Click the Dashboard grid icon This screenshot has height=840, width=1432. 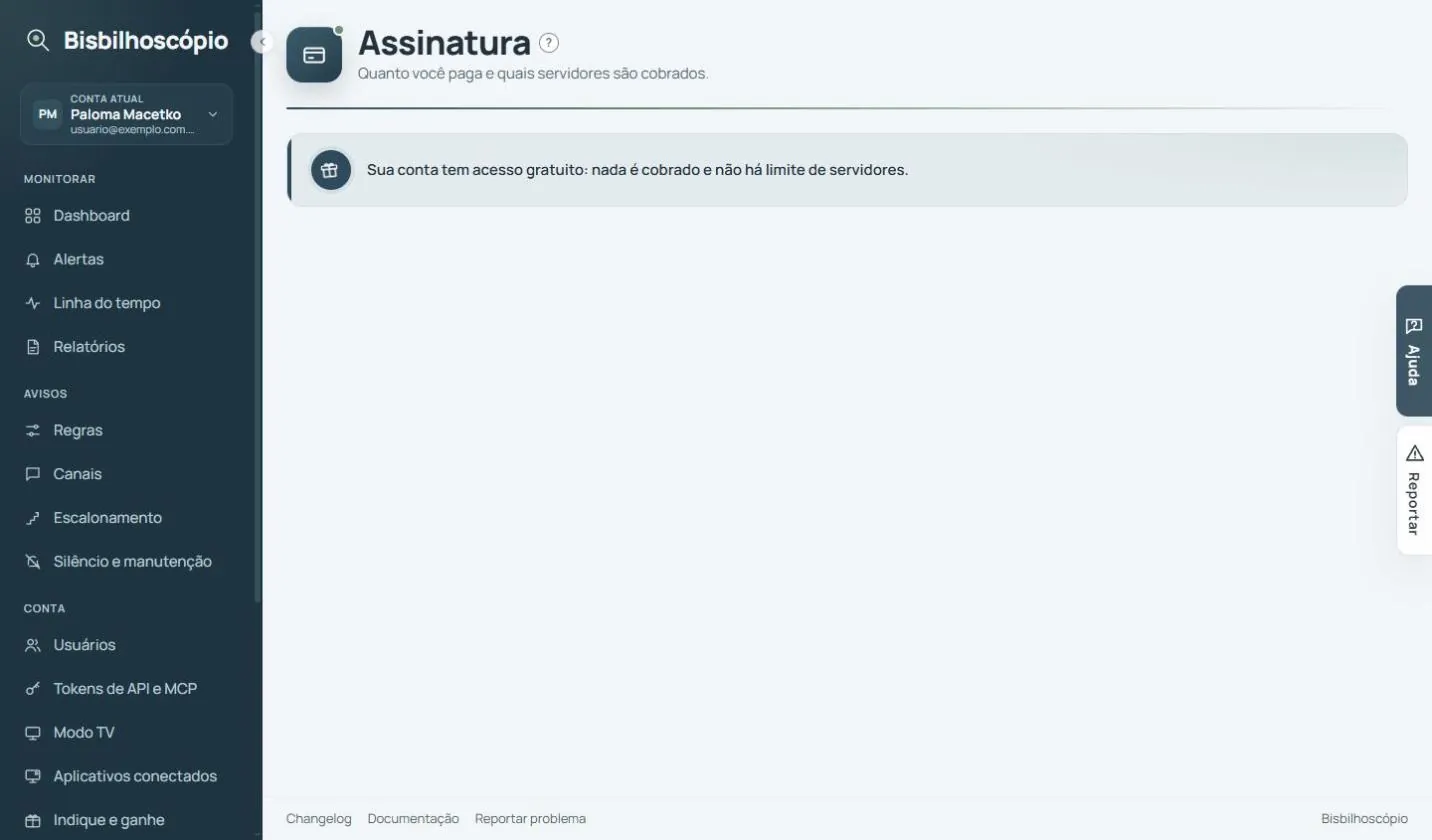pos(33,216)
